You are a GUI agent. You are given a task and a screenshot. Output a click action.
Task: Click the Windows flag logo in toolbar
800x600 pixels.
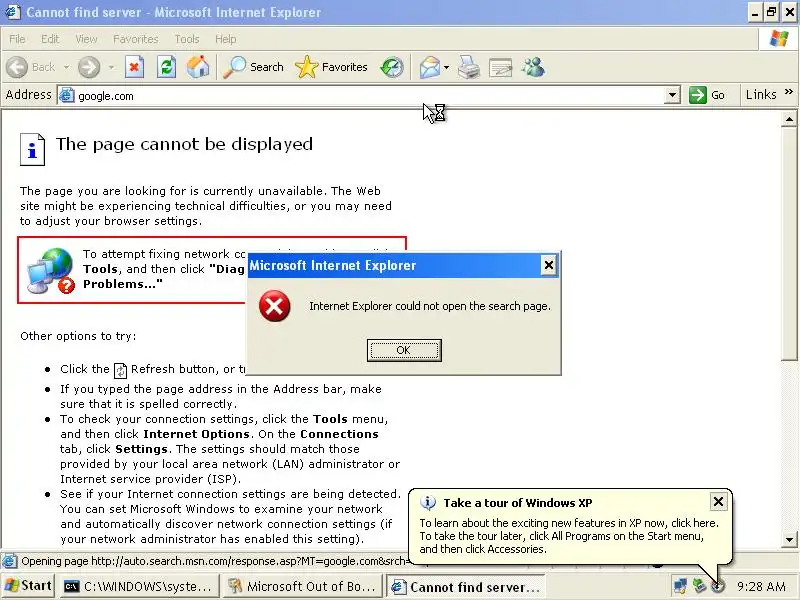[x=779, y=39]
